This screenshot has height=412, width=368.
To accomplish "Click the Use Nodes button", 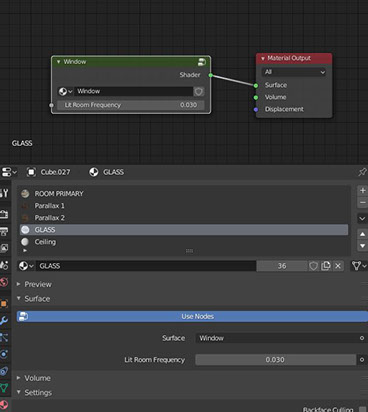I will pos(192,316).
